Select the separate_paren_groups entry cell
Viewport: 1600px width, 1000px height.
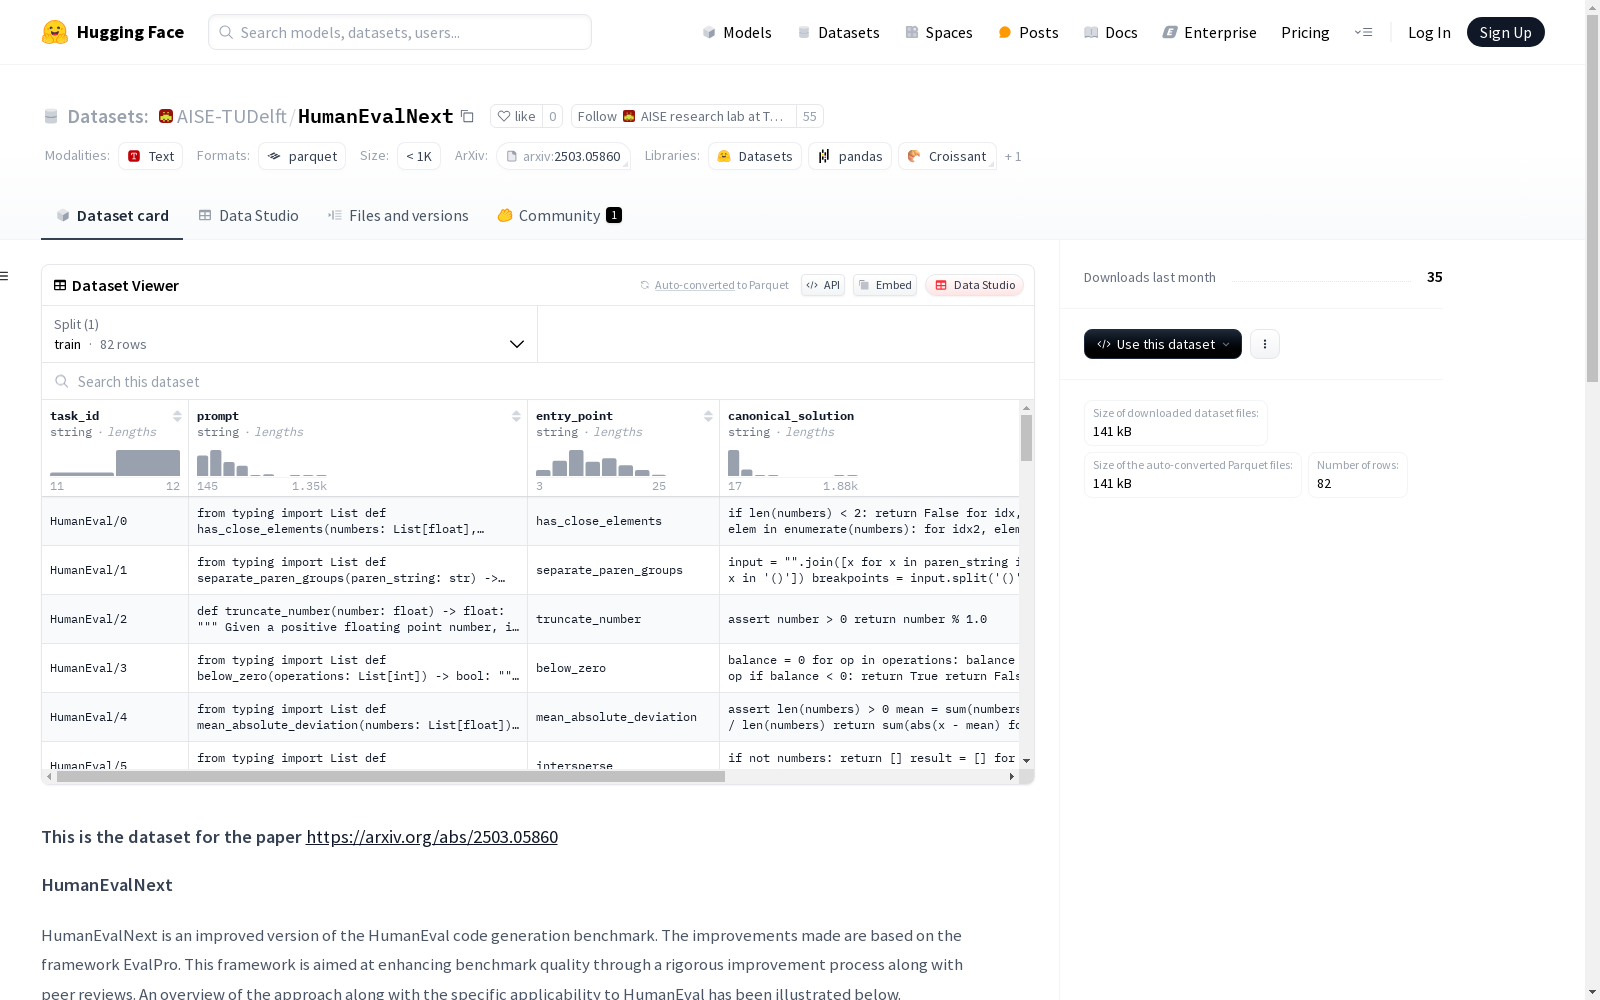623,570
